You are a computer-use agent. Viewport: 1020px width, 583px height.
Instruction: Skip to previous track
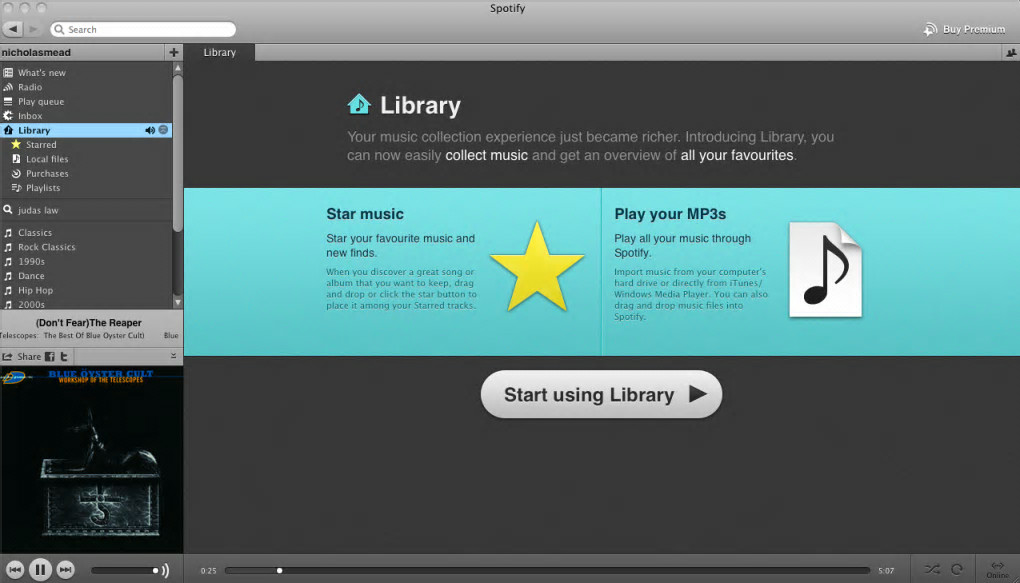(x=15, y=570)
